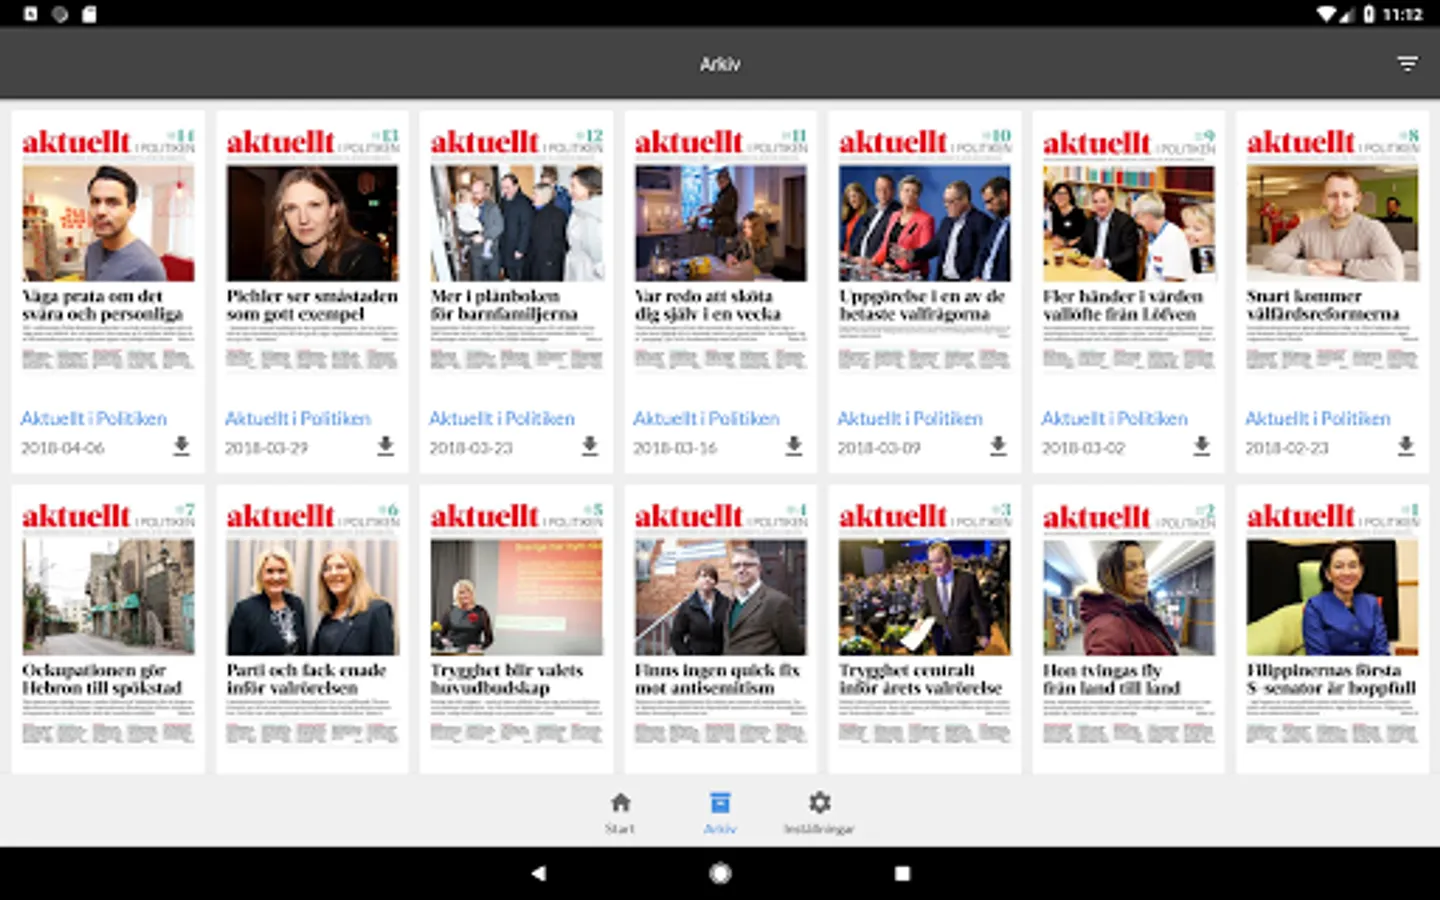Select the date text 2018-03-23
Image resolution: width=1440 pixels, height=900 pixels.
tap(470, 448)
